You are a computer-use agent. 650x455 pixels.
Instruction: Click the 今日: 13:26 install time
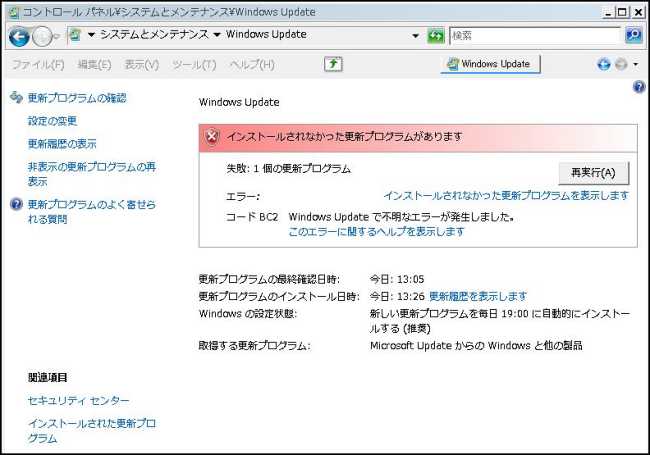[397, 296]
